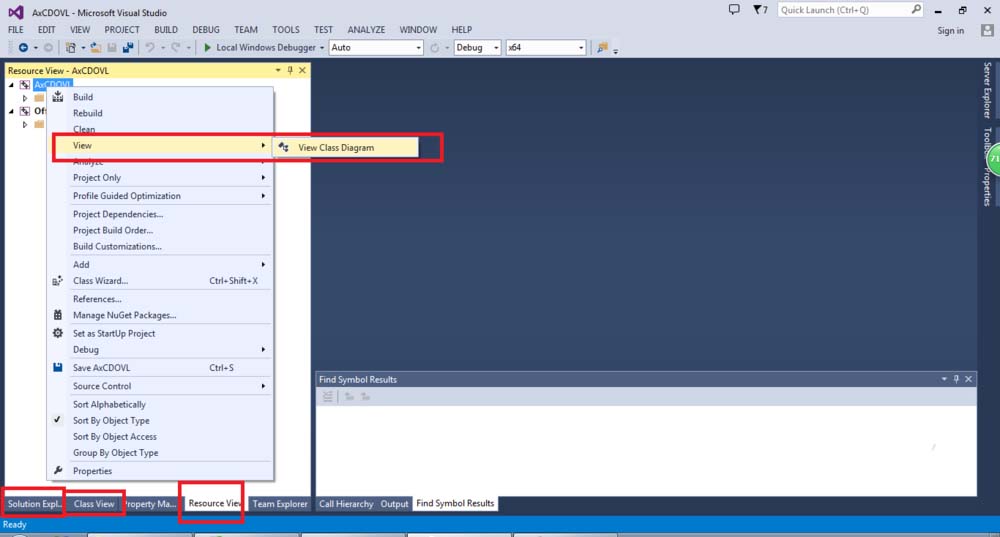Click the Undo toolbar icon
The width and height of the screenshot is (1000, 537).
pos(149,48)
